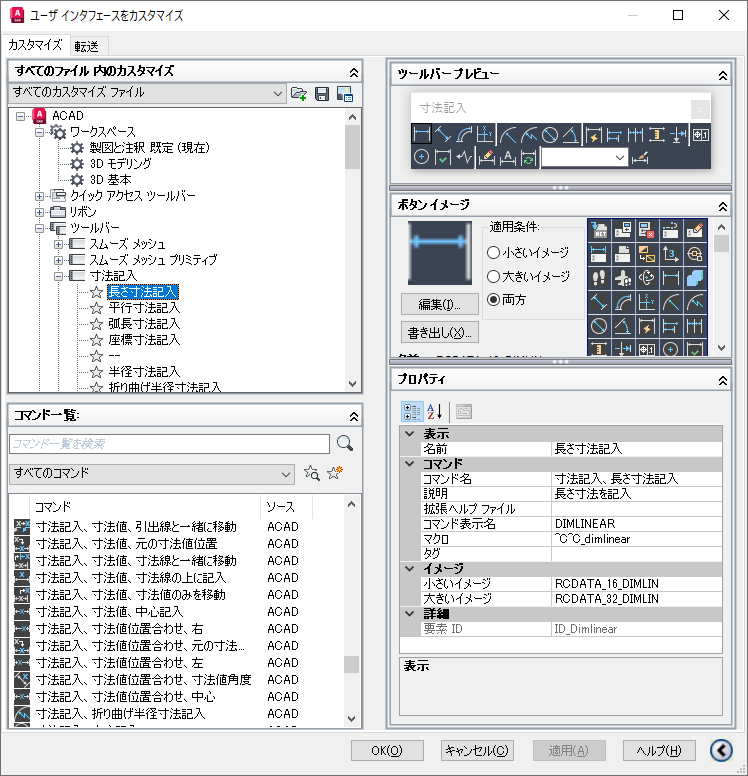Collapse ボタン イメージ panel chevron
This screenshot has width=748, height=776.
coord(723,206)
